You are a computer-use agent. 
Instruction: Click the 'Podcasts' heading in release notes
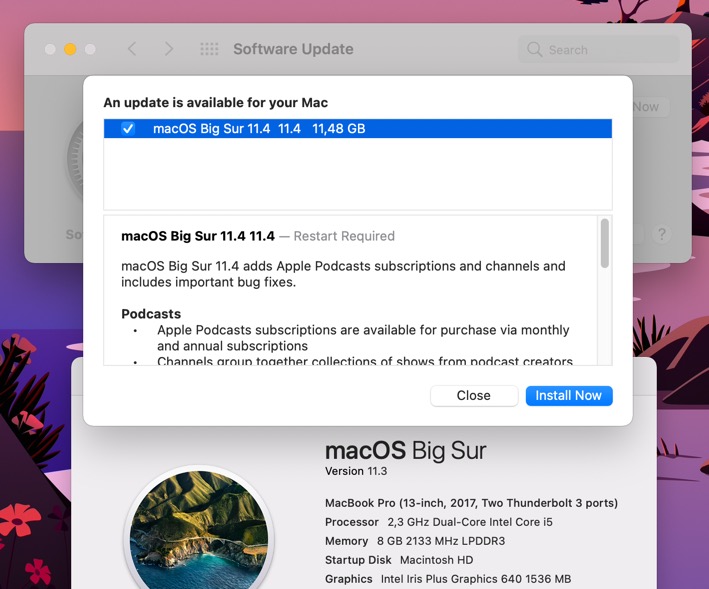(x=151, y=314)
